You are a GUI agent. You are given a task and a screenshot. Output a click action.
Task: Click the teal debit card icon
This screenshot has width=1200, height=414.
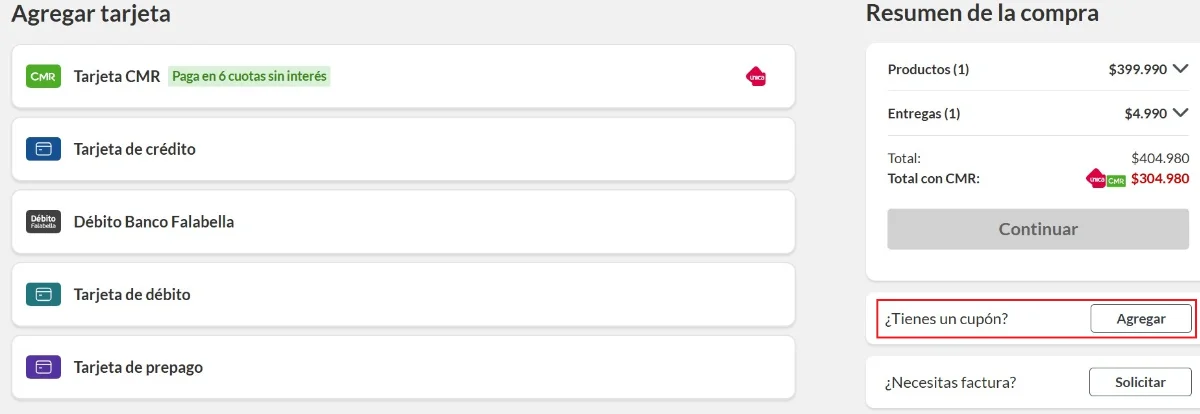point(43,294)
